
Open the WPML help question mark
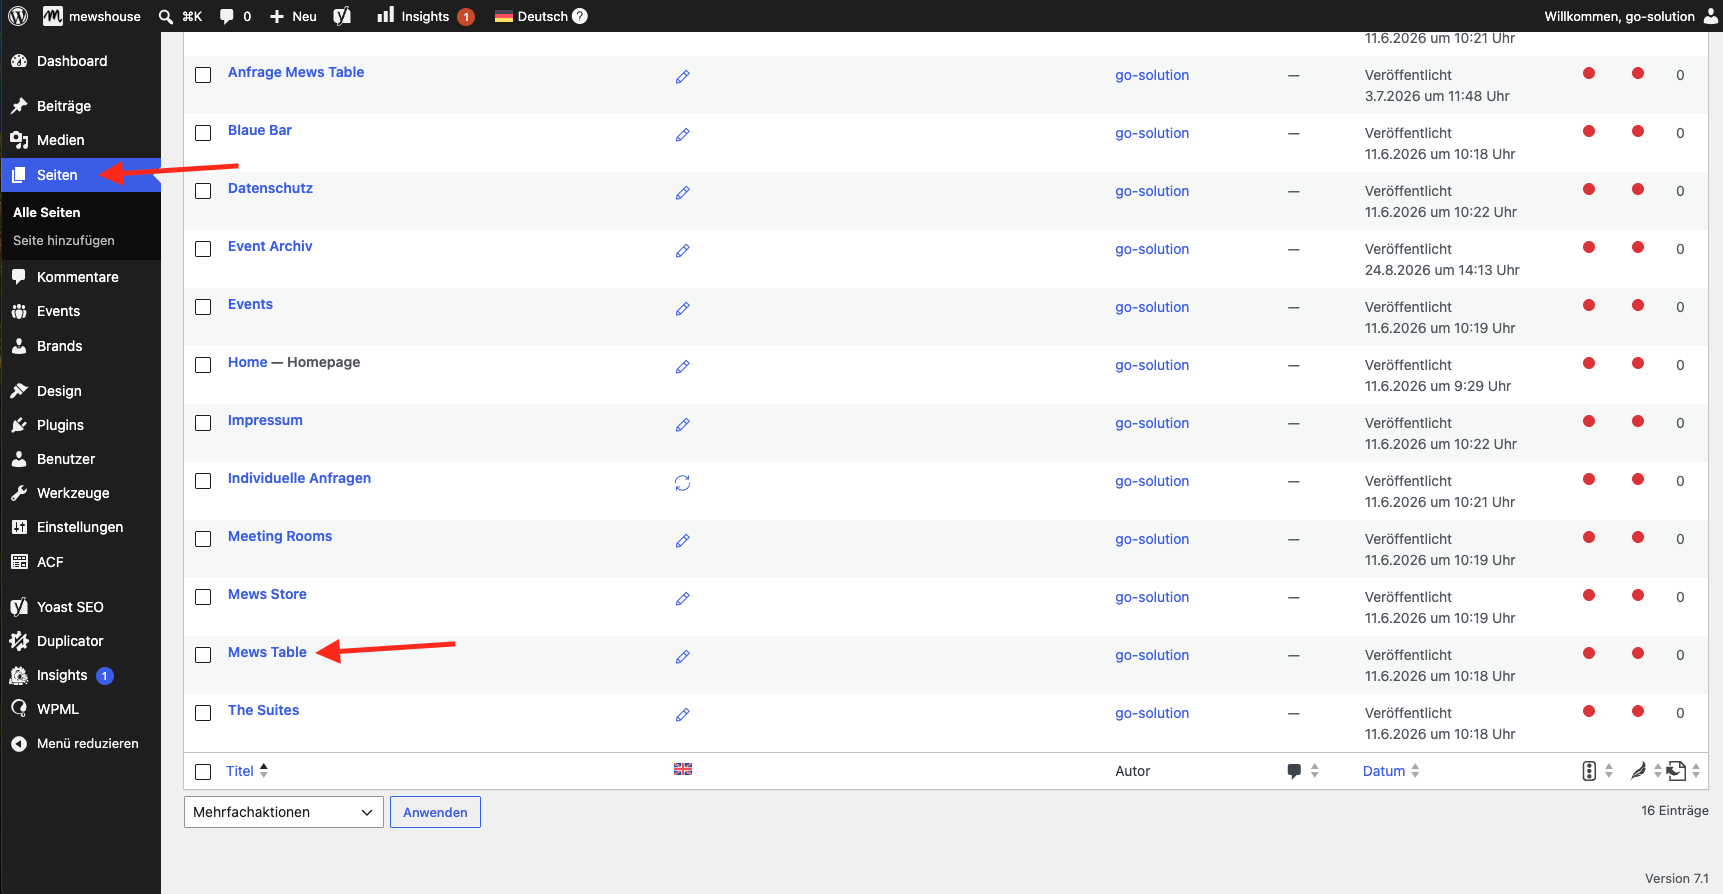click(580, 16)
